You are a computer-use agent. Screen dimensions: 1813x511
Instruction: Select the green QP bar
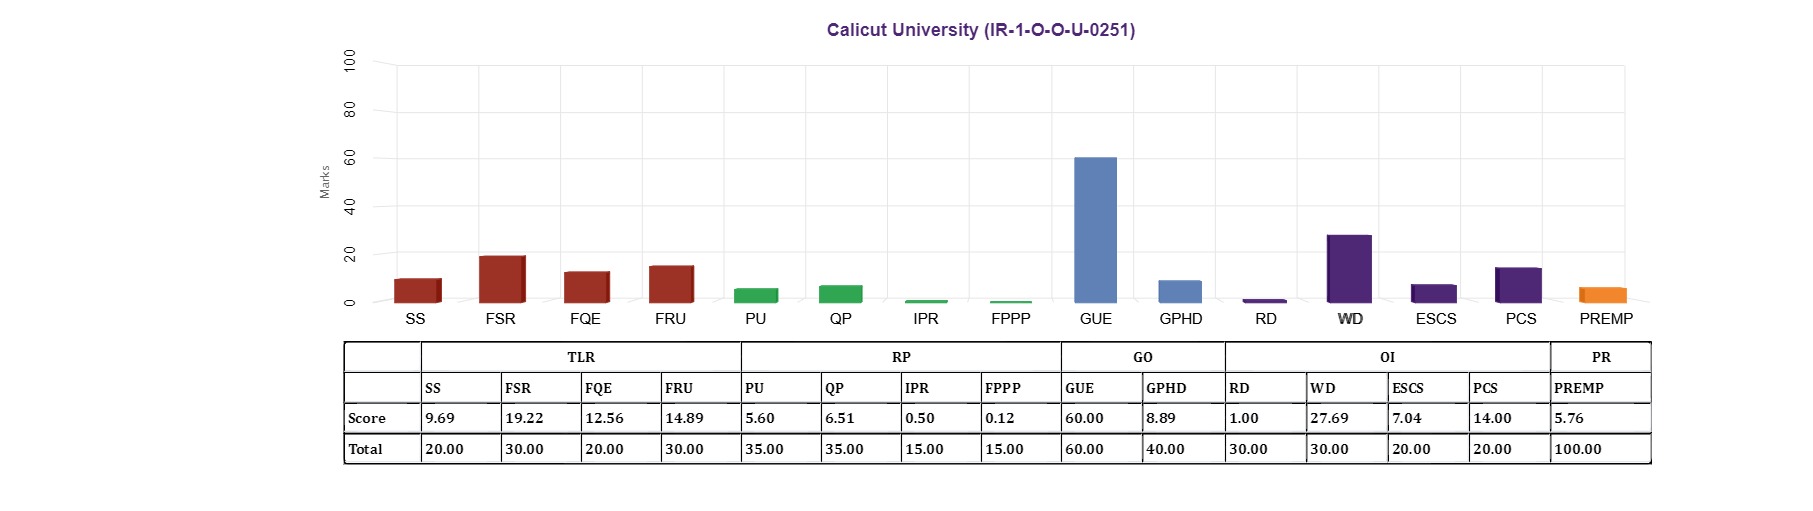click(x=841, y=294)
